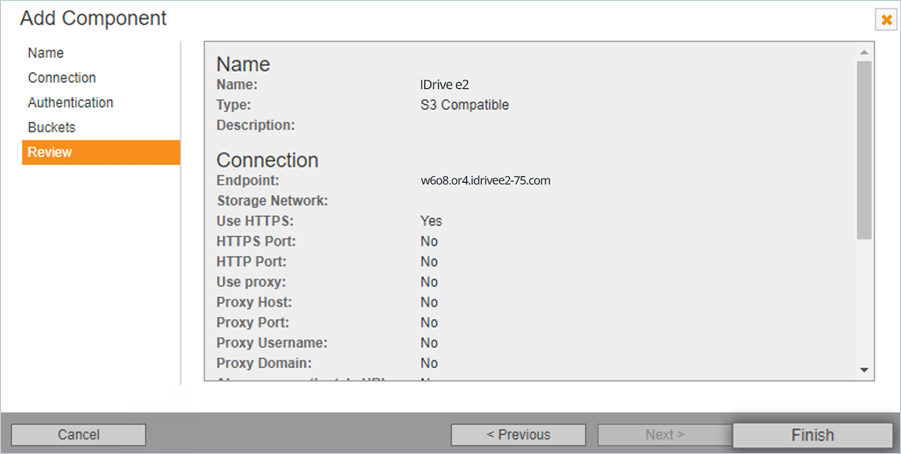Image resolution: width=901 pixels, height=454 pixels.
Task: Select the Review step
Action: click(50, 153)
